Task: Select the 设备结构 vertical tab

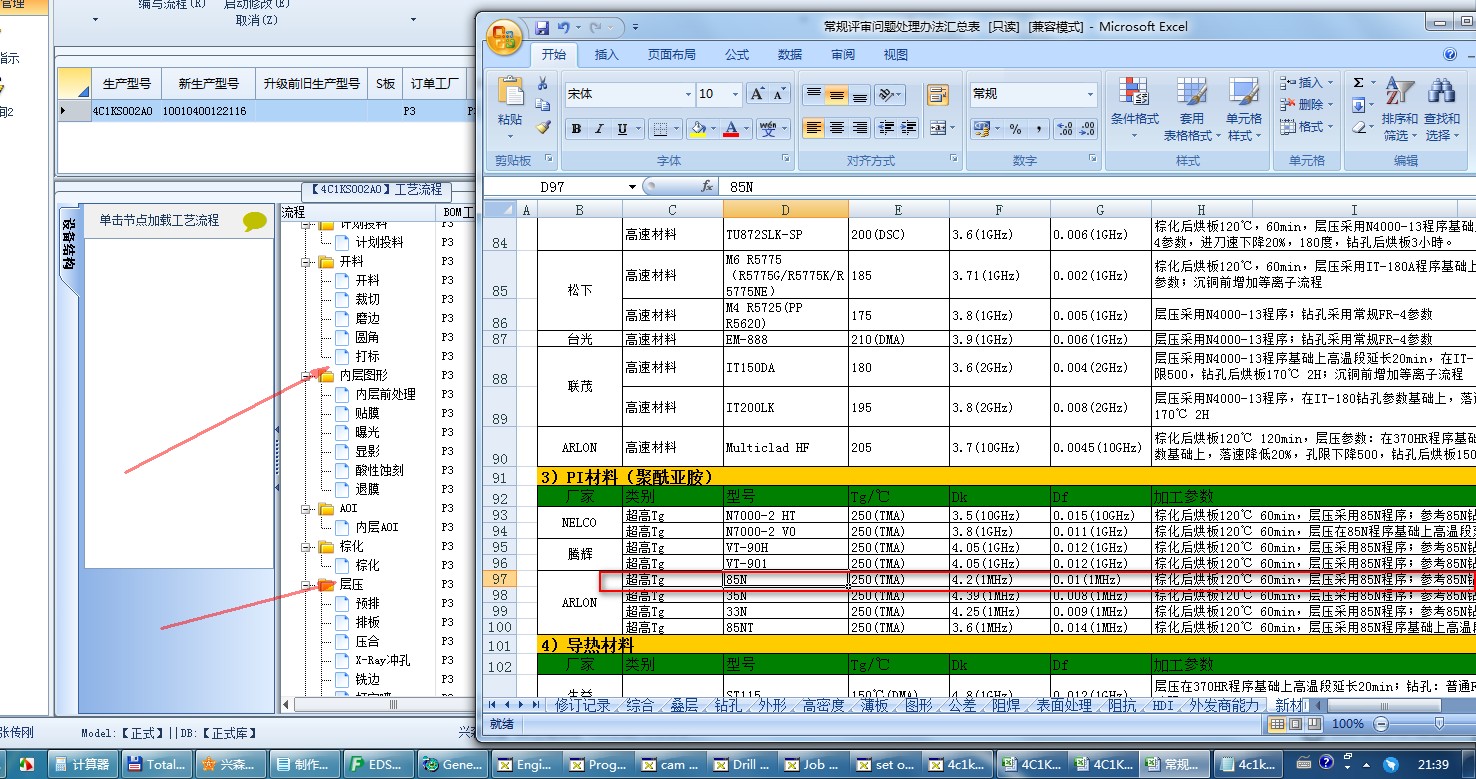Action: [x=68, y=246]
